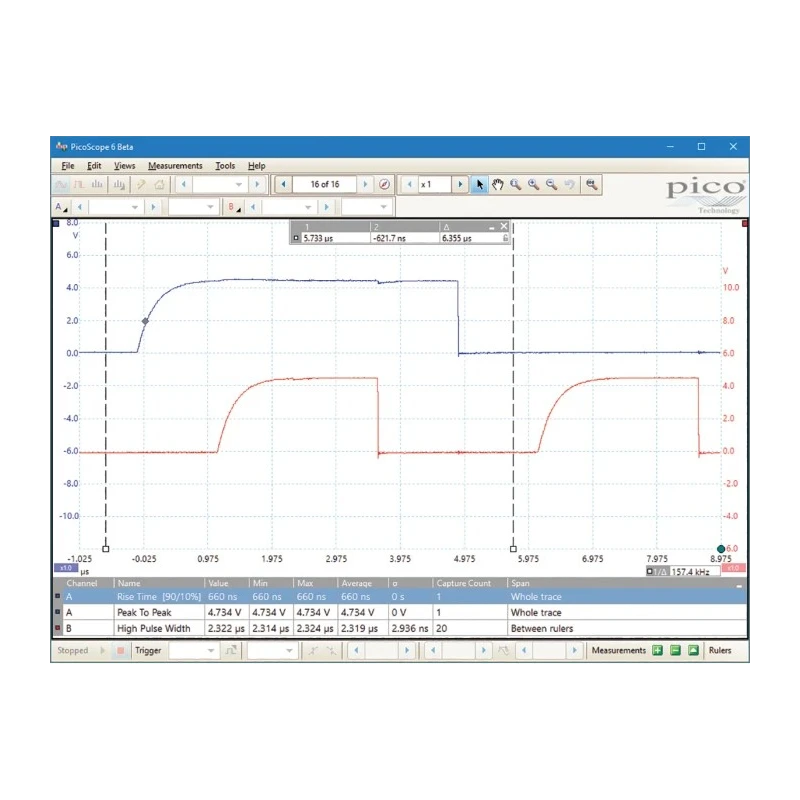This screenshot has width=800, height=800.
Task: Open Channel A coupling dropdown
Action: click(x=210, y=207)
